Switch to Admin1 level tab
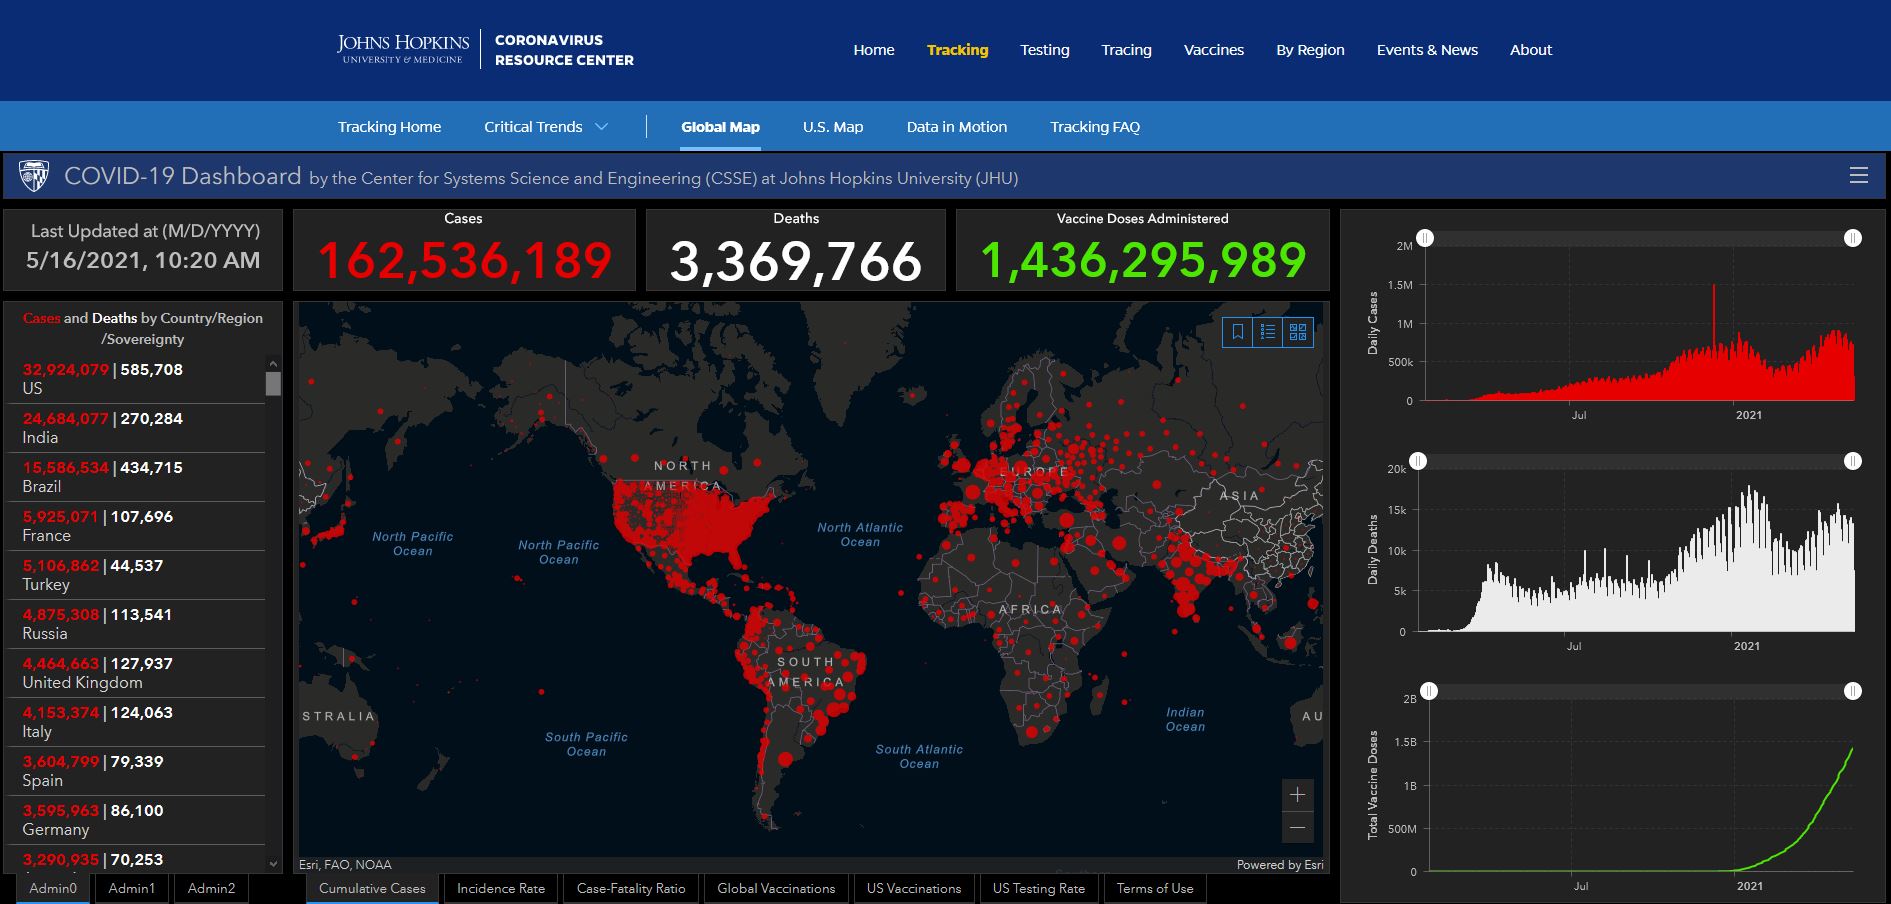Viewport: 1891px width, 904px height. tap(132, 888)
